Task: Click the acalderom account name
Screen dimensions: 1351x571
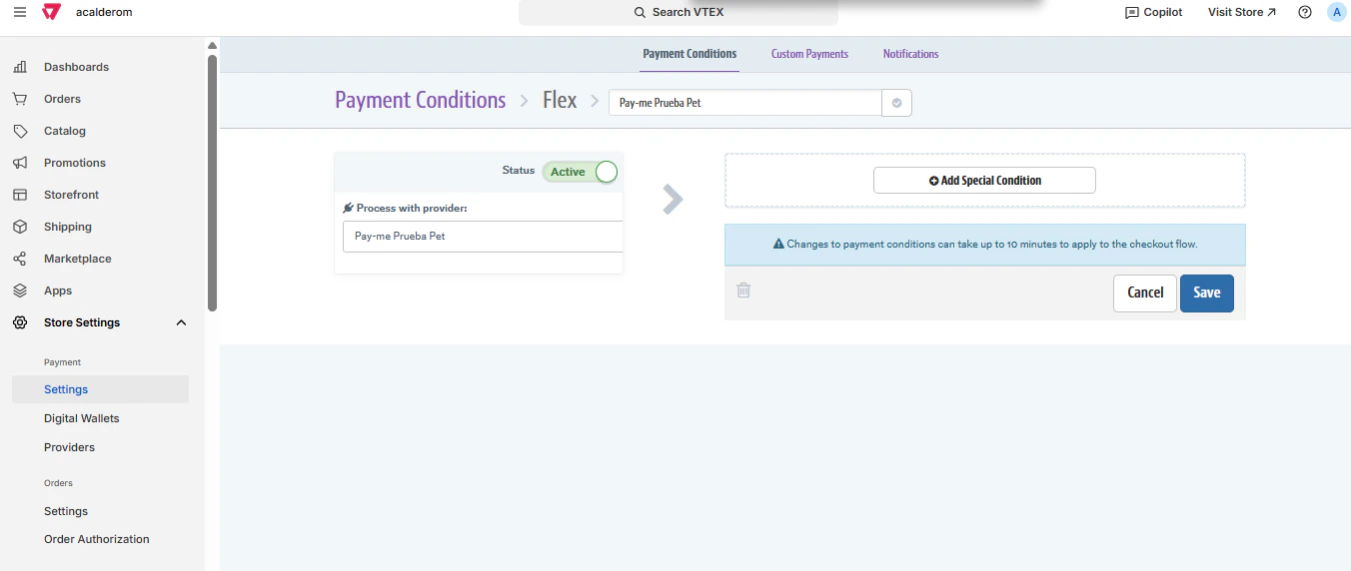Action: pyautogui.click(x=104, y=12)
